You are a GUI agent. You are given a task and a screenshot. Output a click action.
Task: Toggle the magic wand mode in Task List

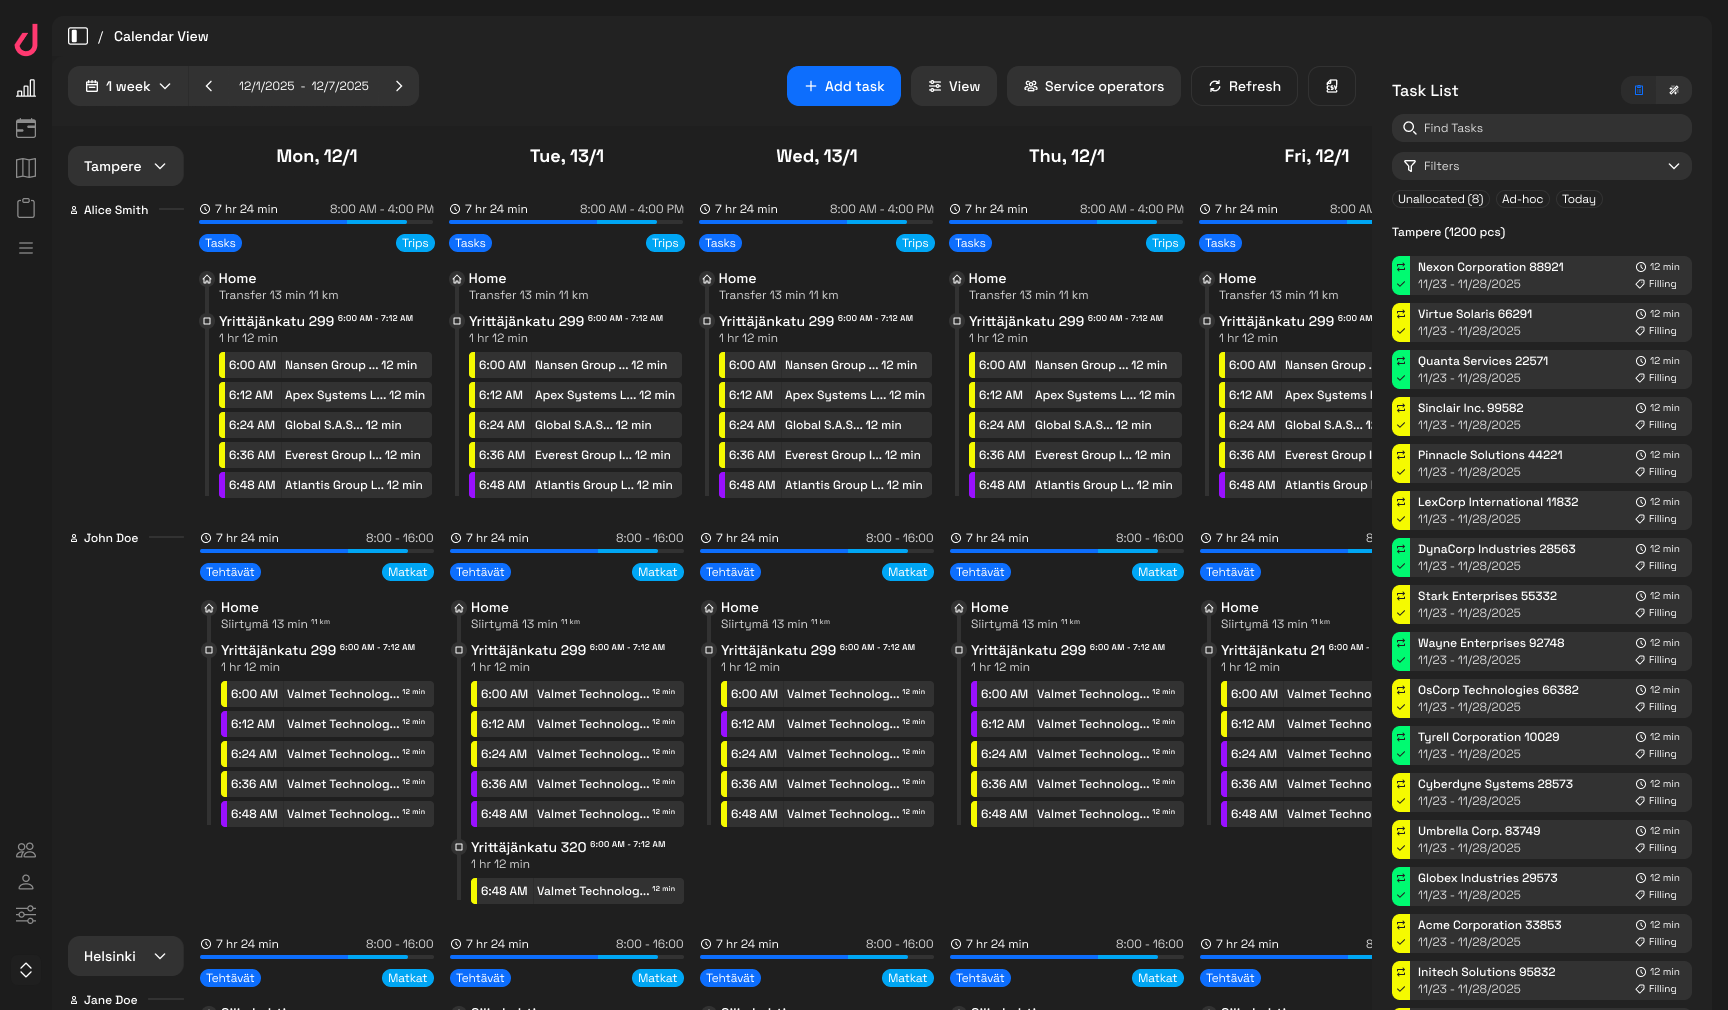[x=1673, y=90]
